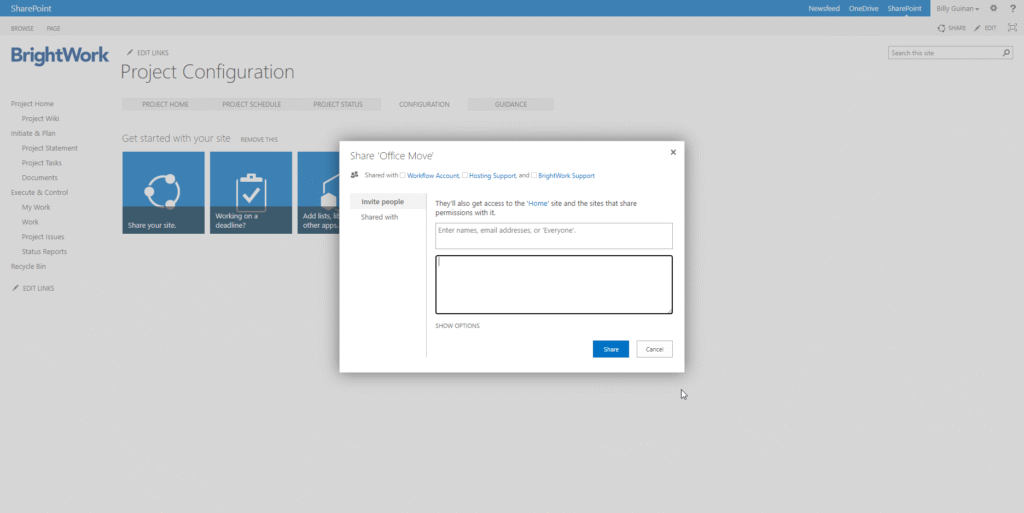
Task: Tick the Hosting Support checkbox
Action: point(465,176)
